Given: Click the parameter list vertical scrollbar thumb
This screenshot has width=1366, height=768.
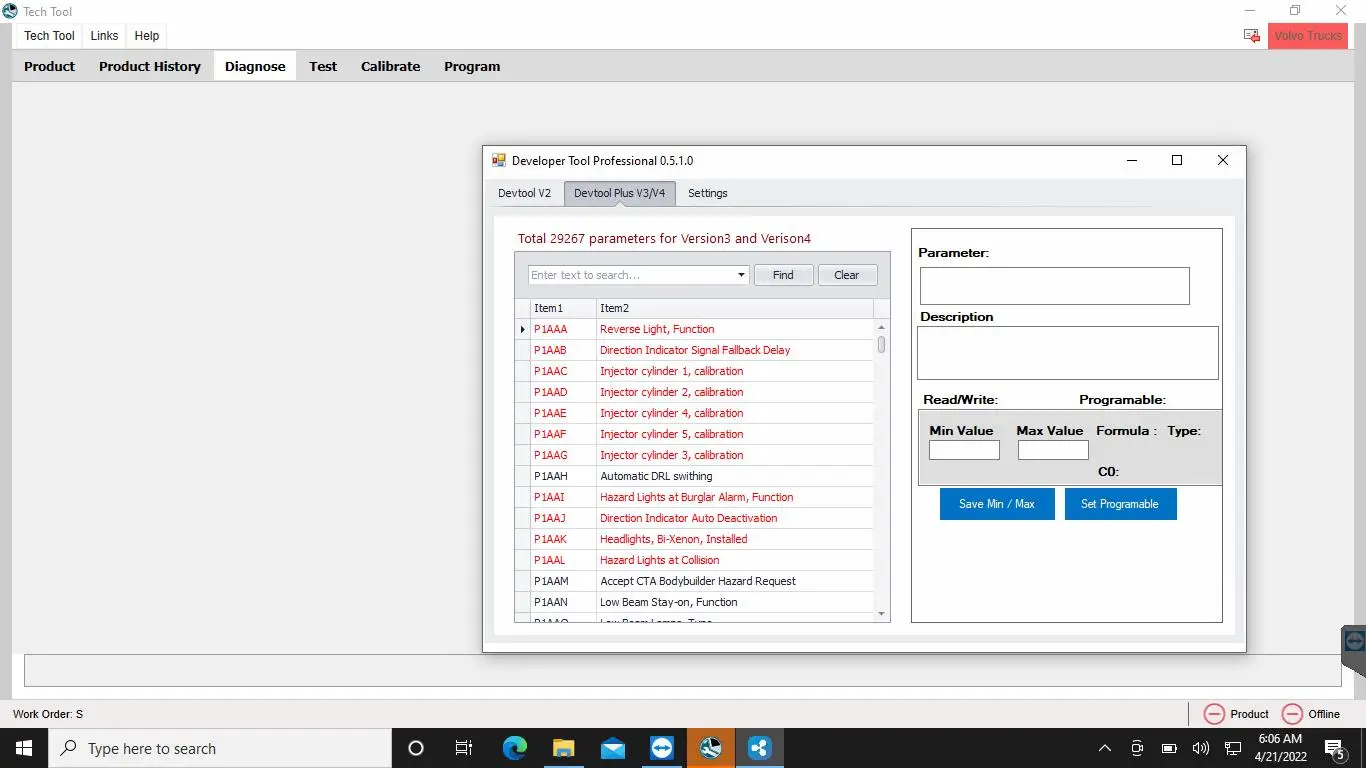Looking at the screenshot, I should point(881,345).
